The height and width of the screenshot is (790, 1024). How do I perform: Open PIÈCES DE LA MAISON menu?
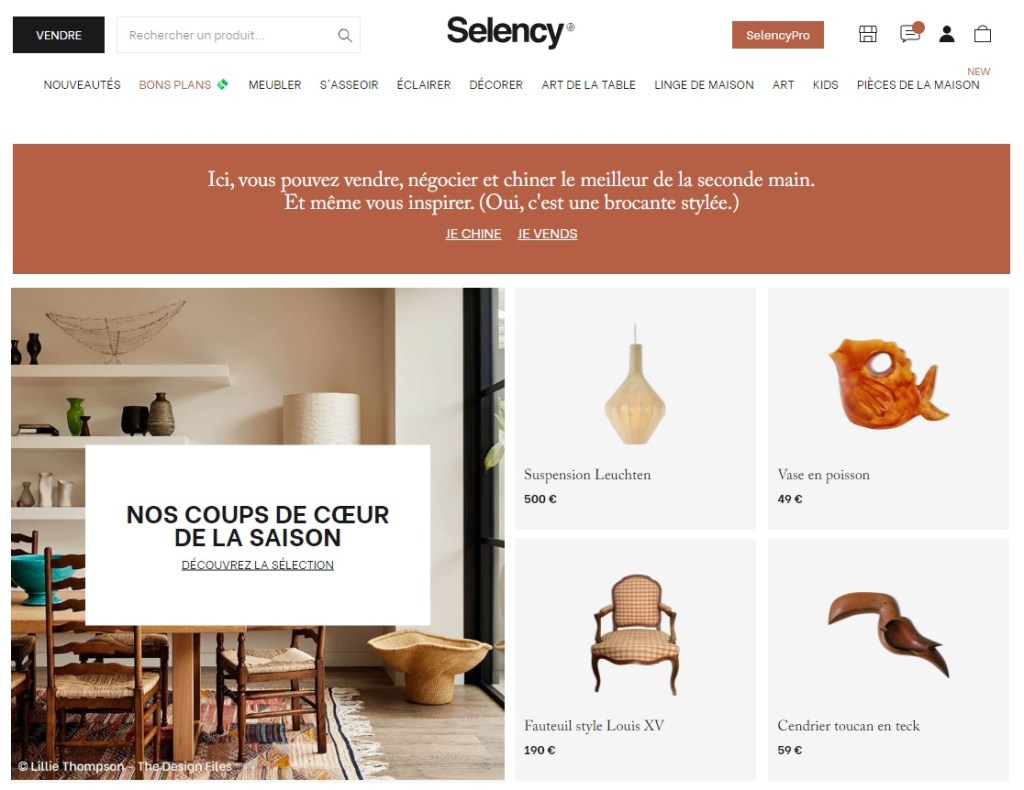(918, 85)
